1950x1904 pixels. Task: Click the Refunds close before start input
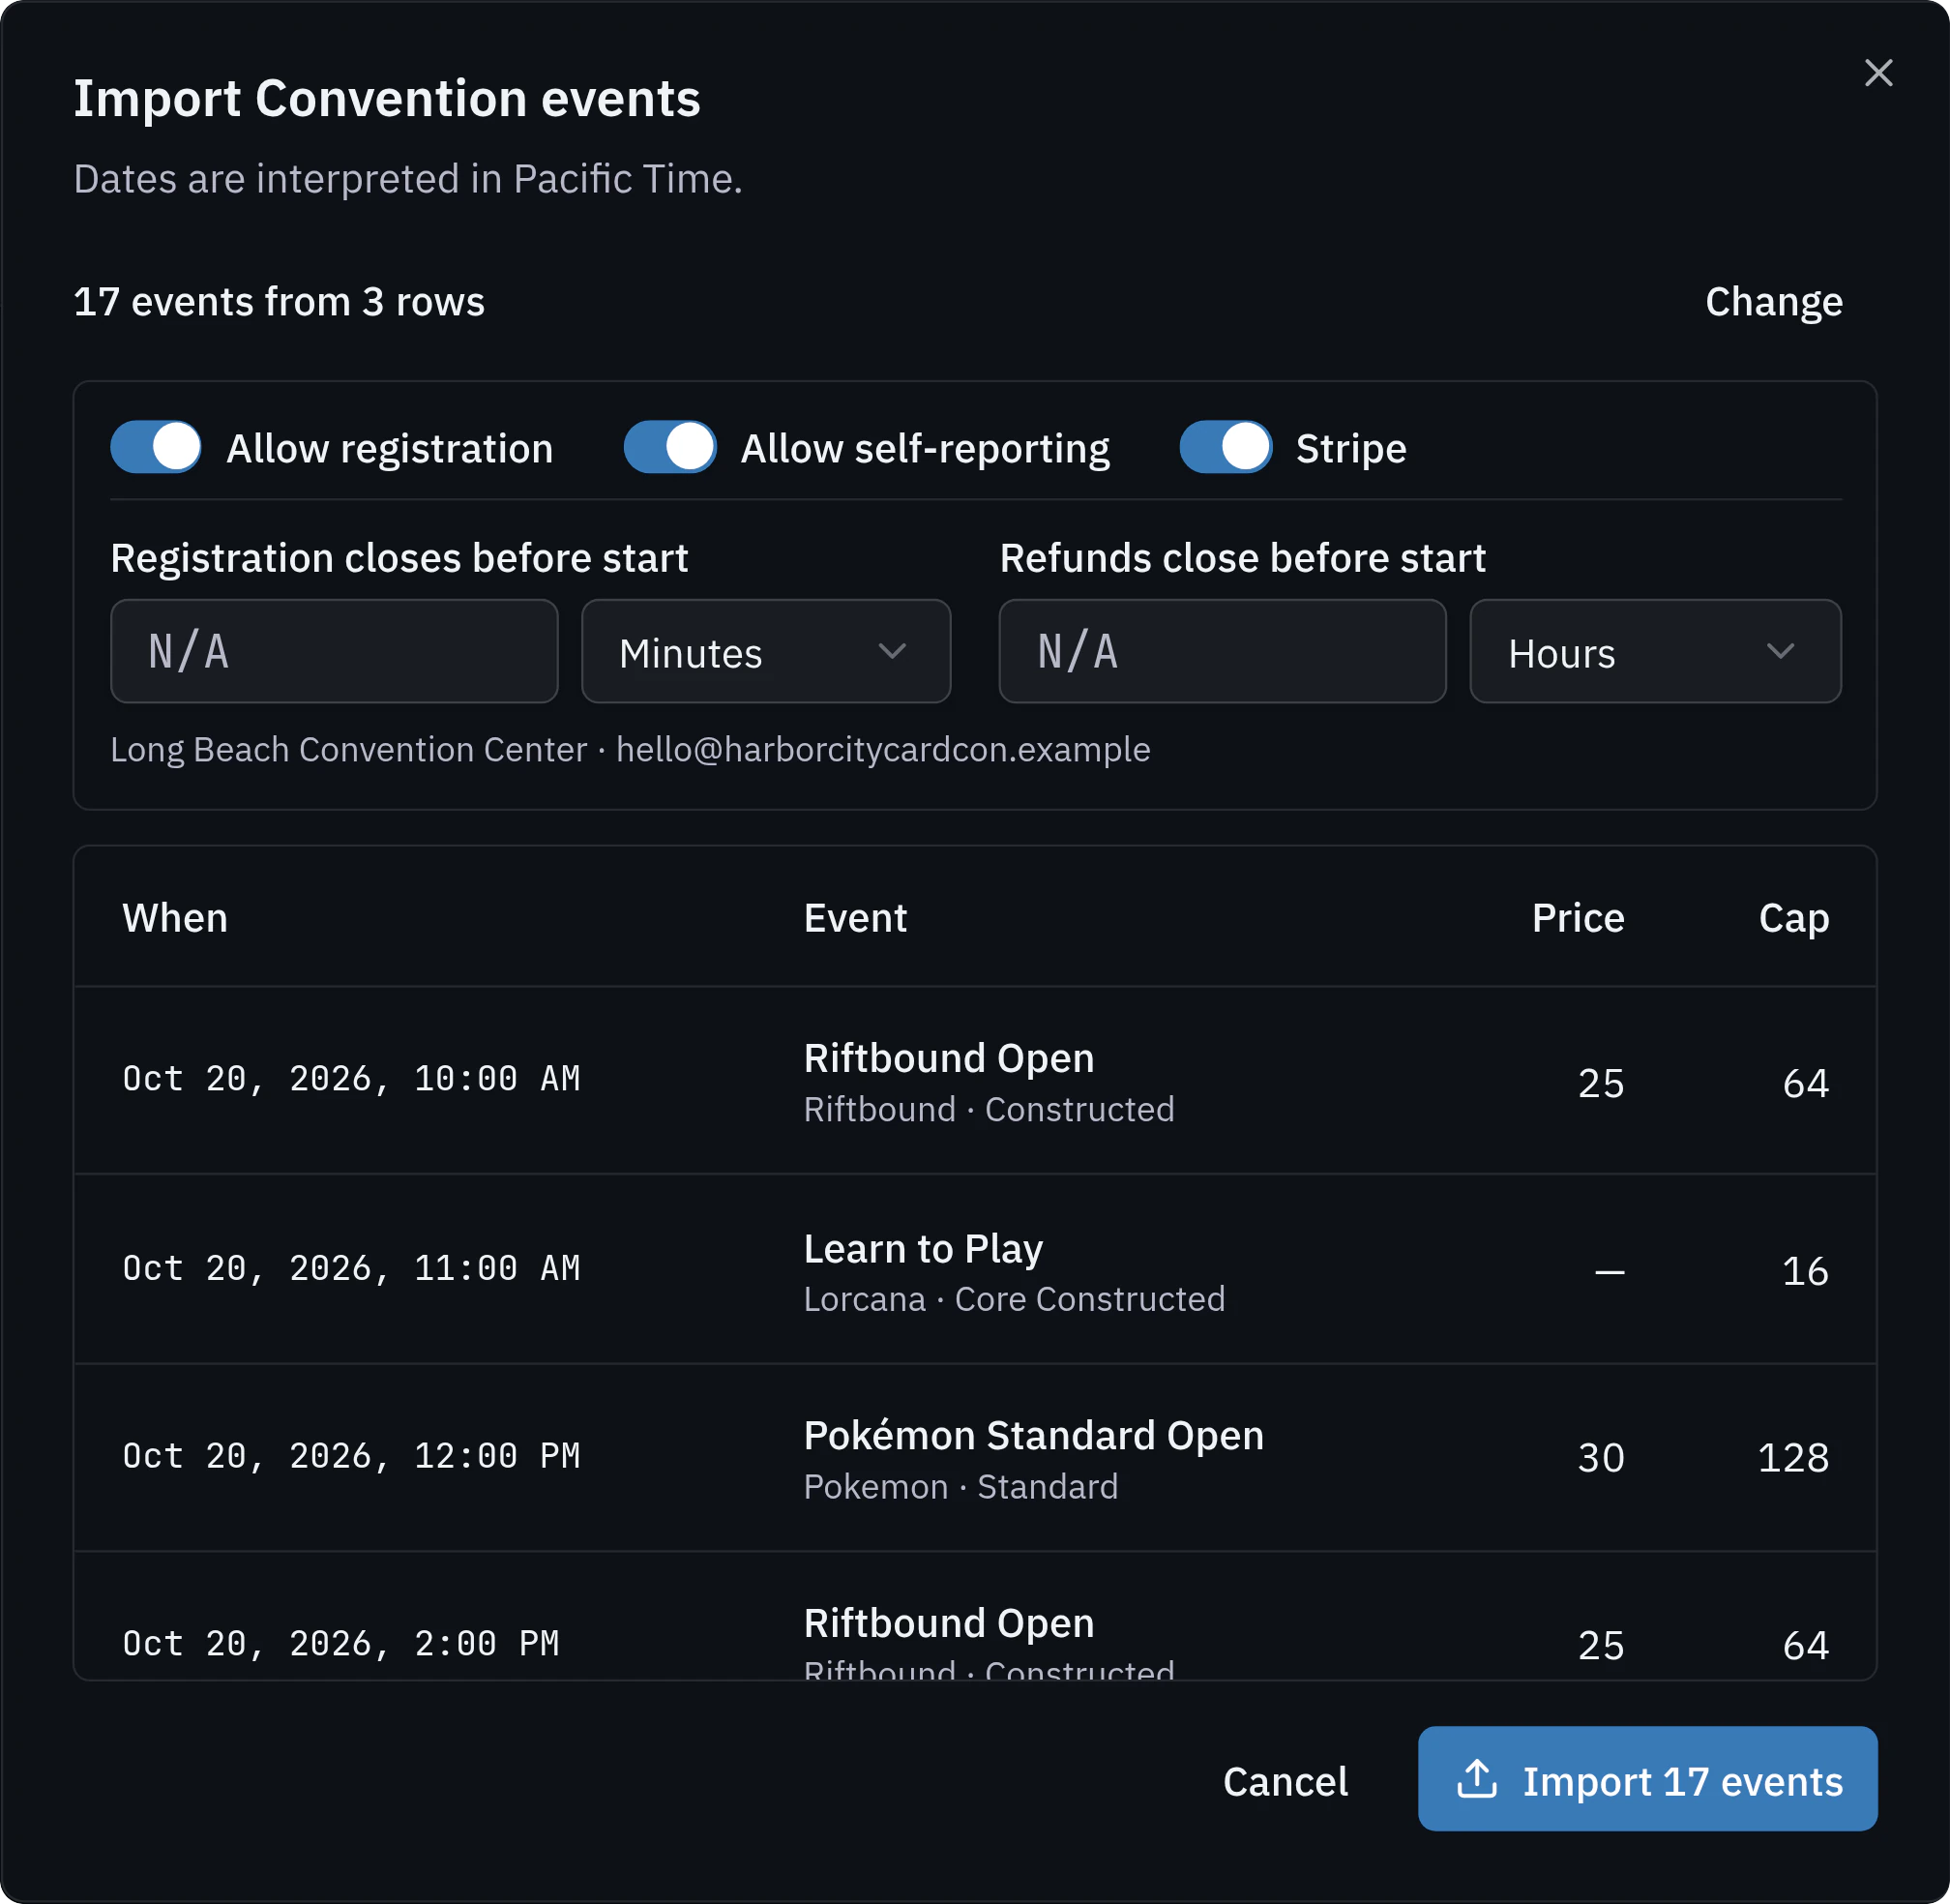[1222, 651]
